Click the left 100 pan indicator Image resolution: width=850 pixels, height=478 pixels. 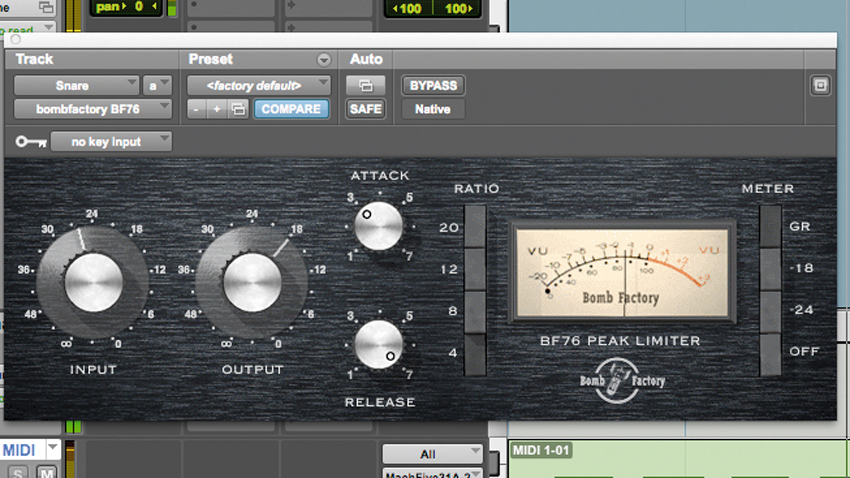coord(407,8)
